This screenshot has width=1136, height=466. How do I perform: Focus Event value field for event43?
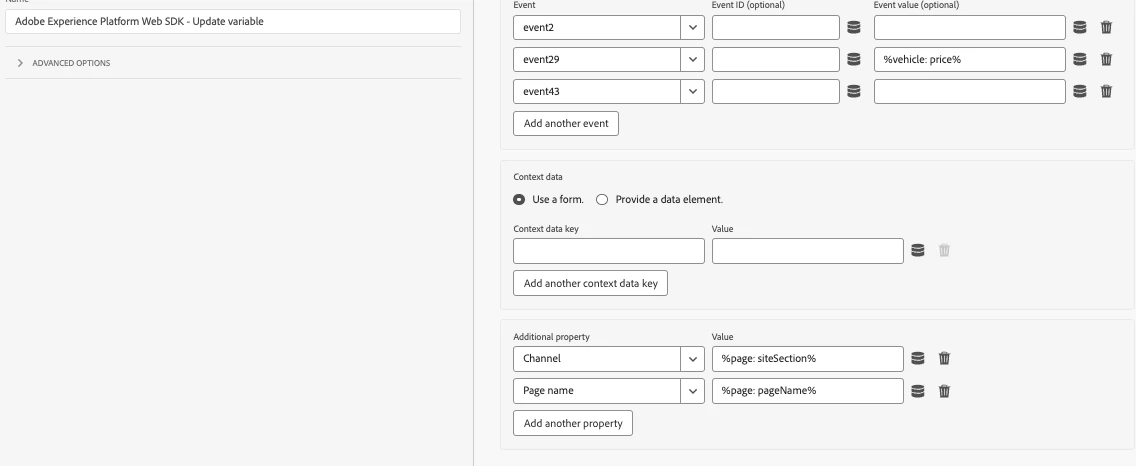click(x=970, y=91)
